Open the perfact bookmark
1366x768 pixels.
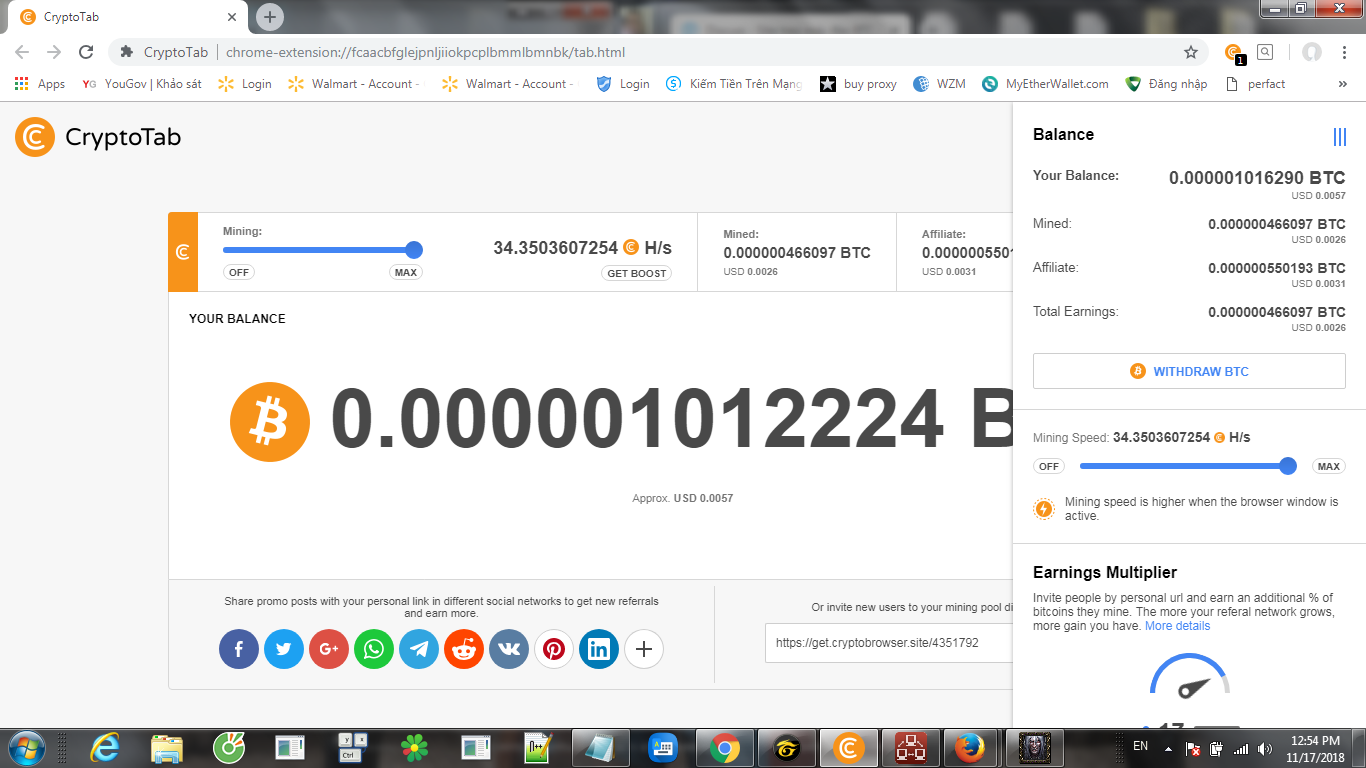pyautogui.click(x=1255, y=84)
